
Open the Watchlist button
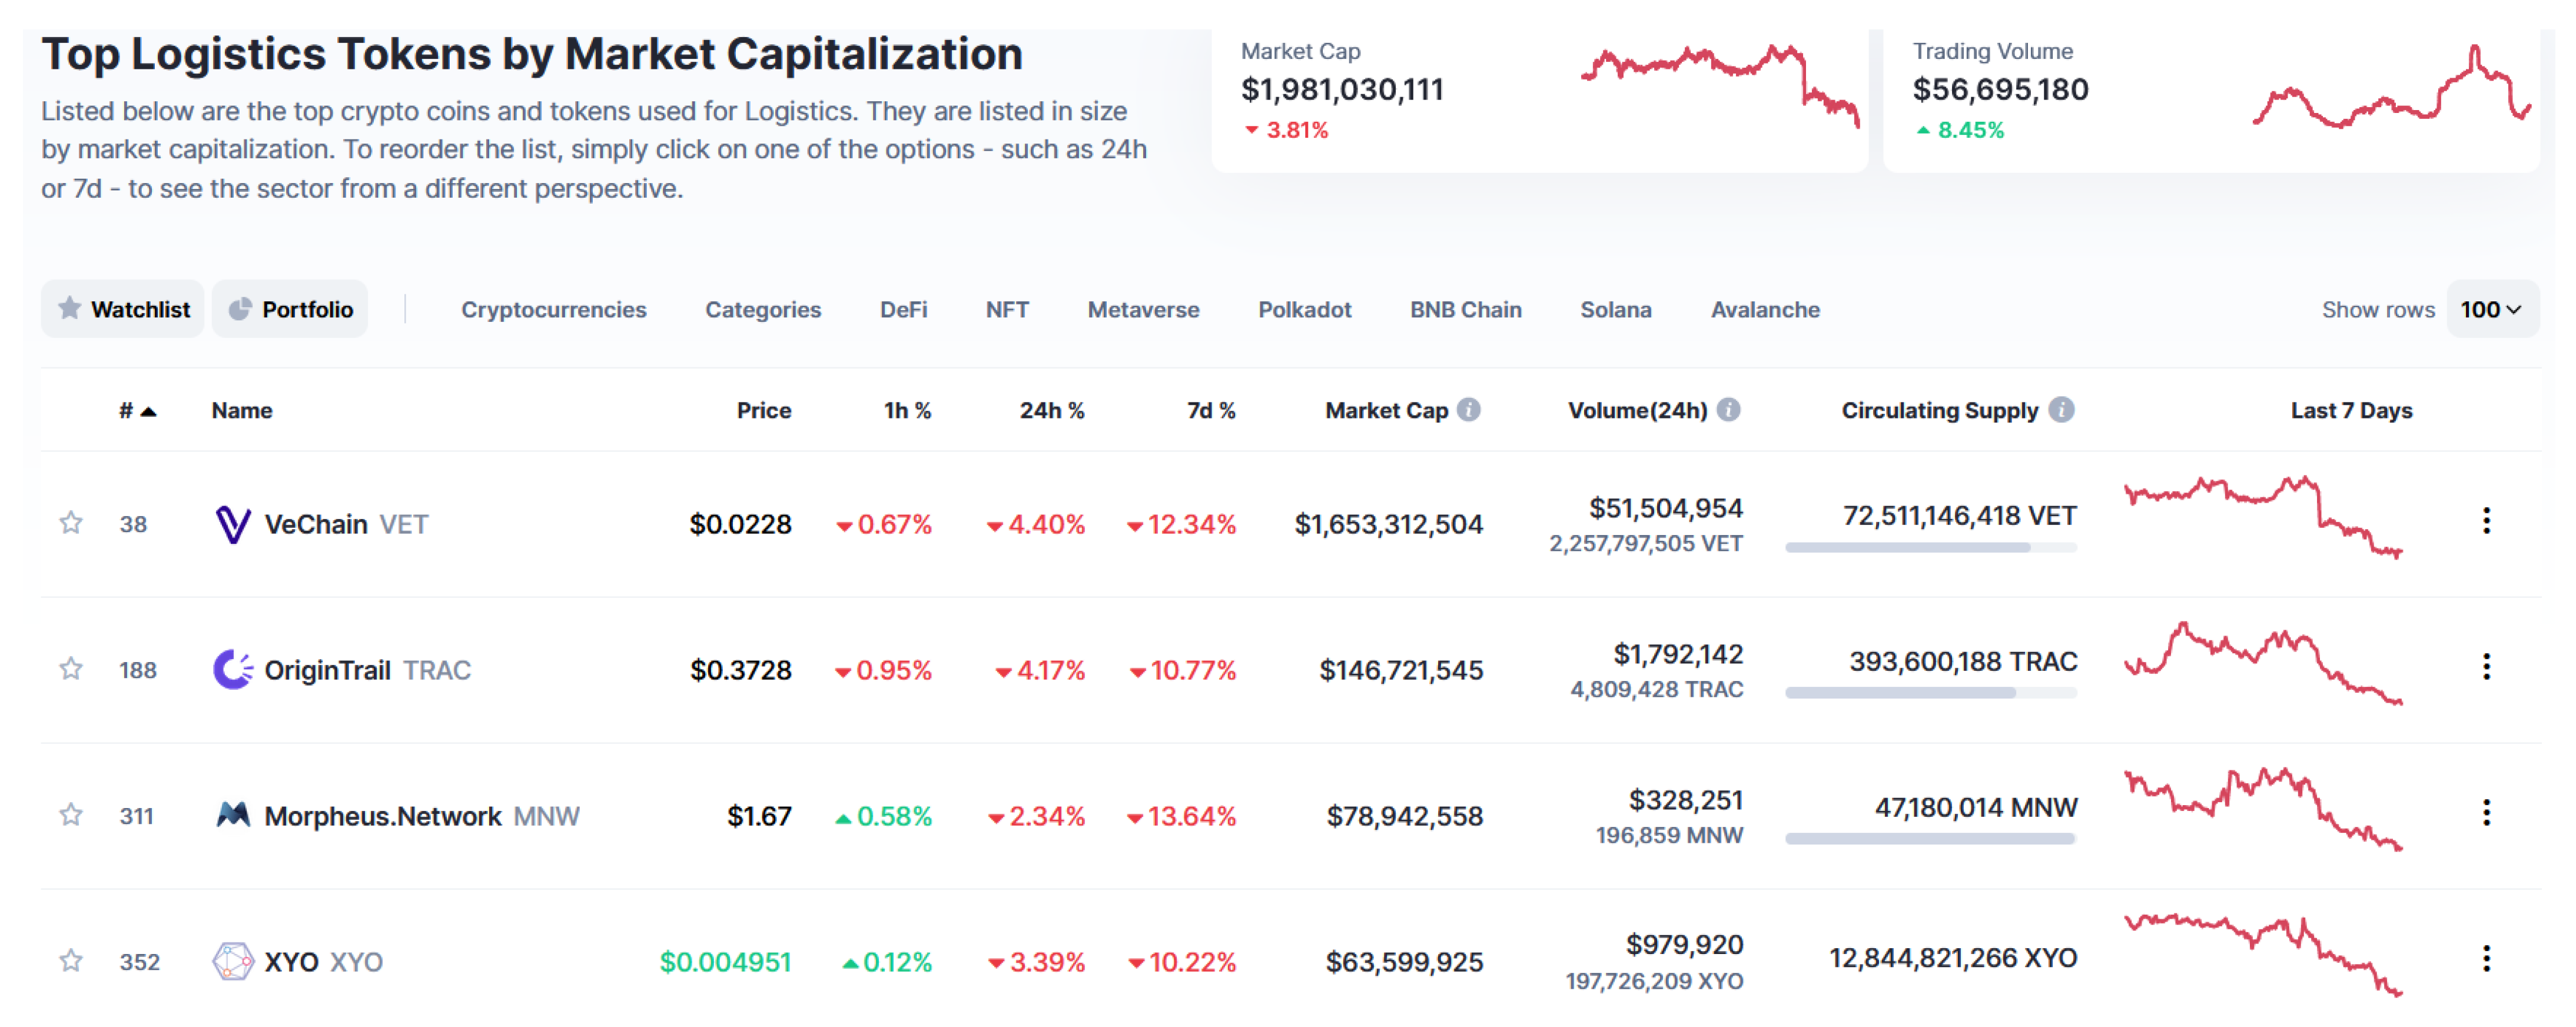123,310
